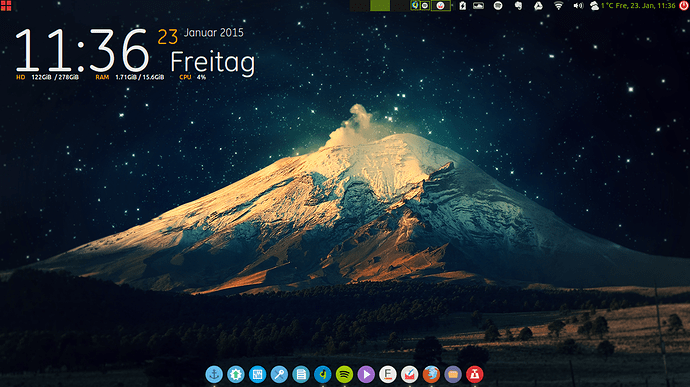The image size is (690, 387).
Task: Click the Freitag weekday text
Action: pyautogui.click(x=213, y=63)
